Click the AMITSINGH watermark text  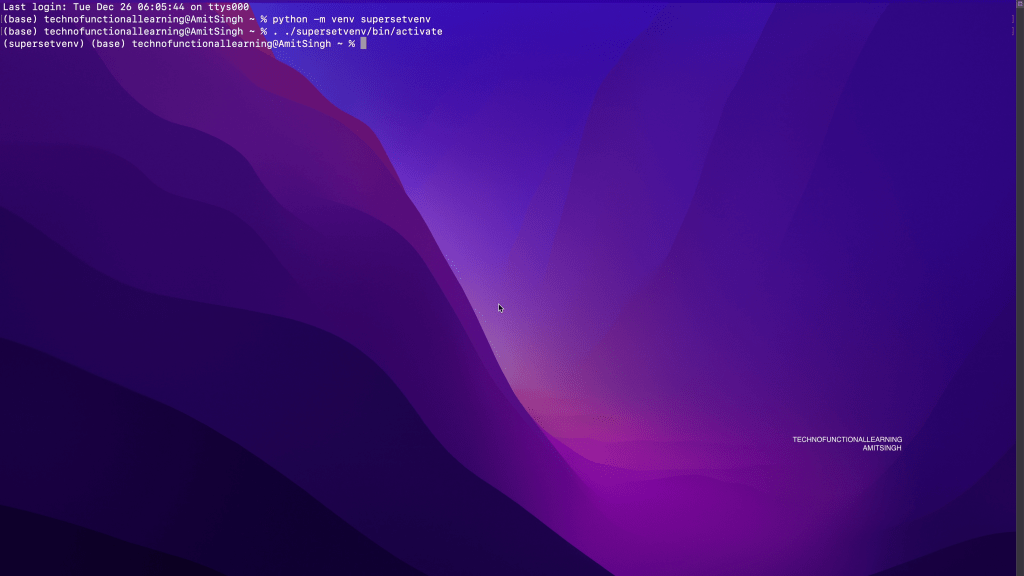tap(882, 448)
